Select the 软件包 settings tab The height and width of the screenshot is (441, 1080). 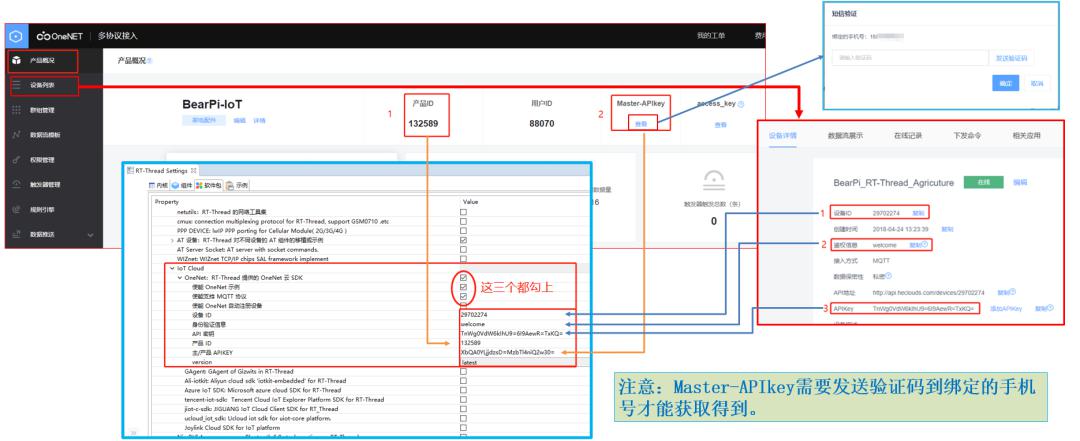(209, 186)
